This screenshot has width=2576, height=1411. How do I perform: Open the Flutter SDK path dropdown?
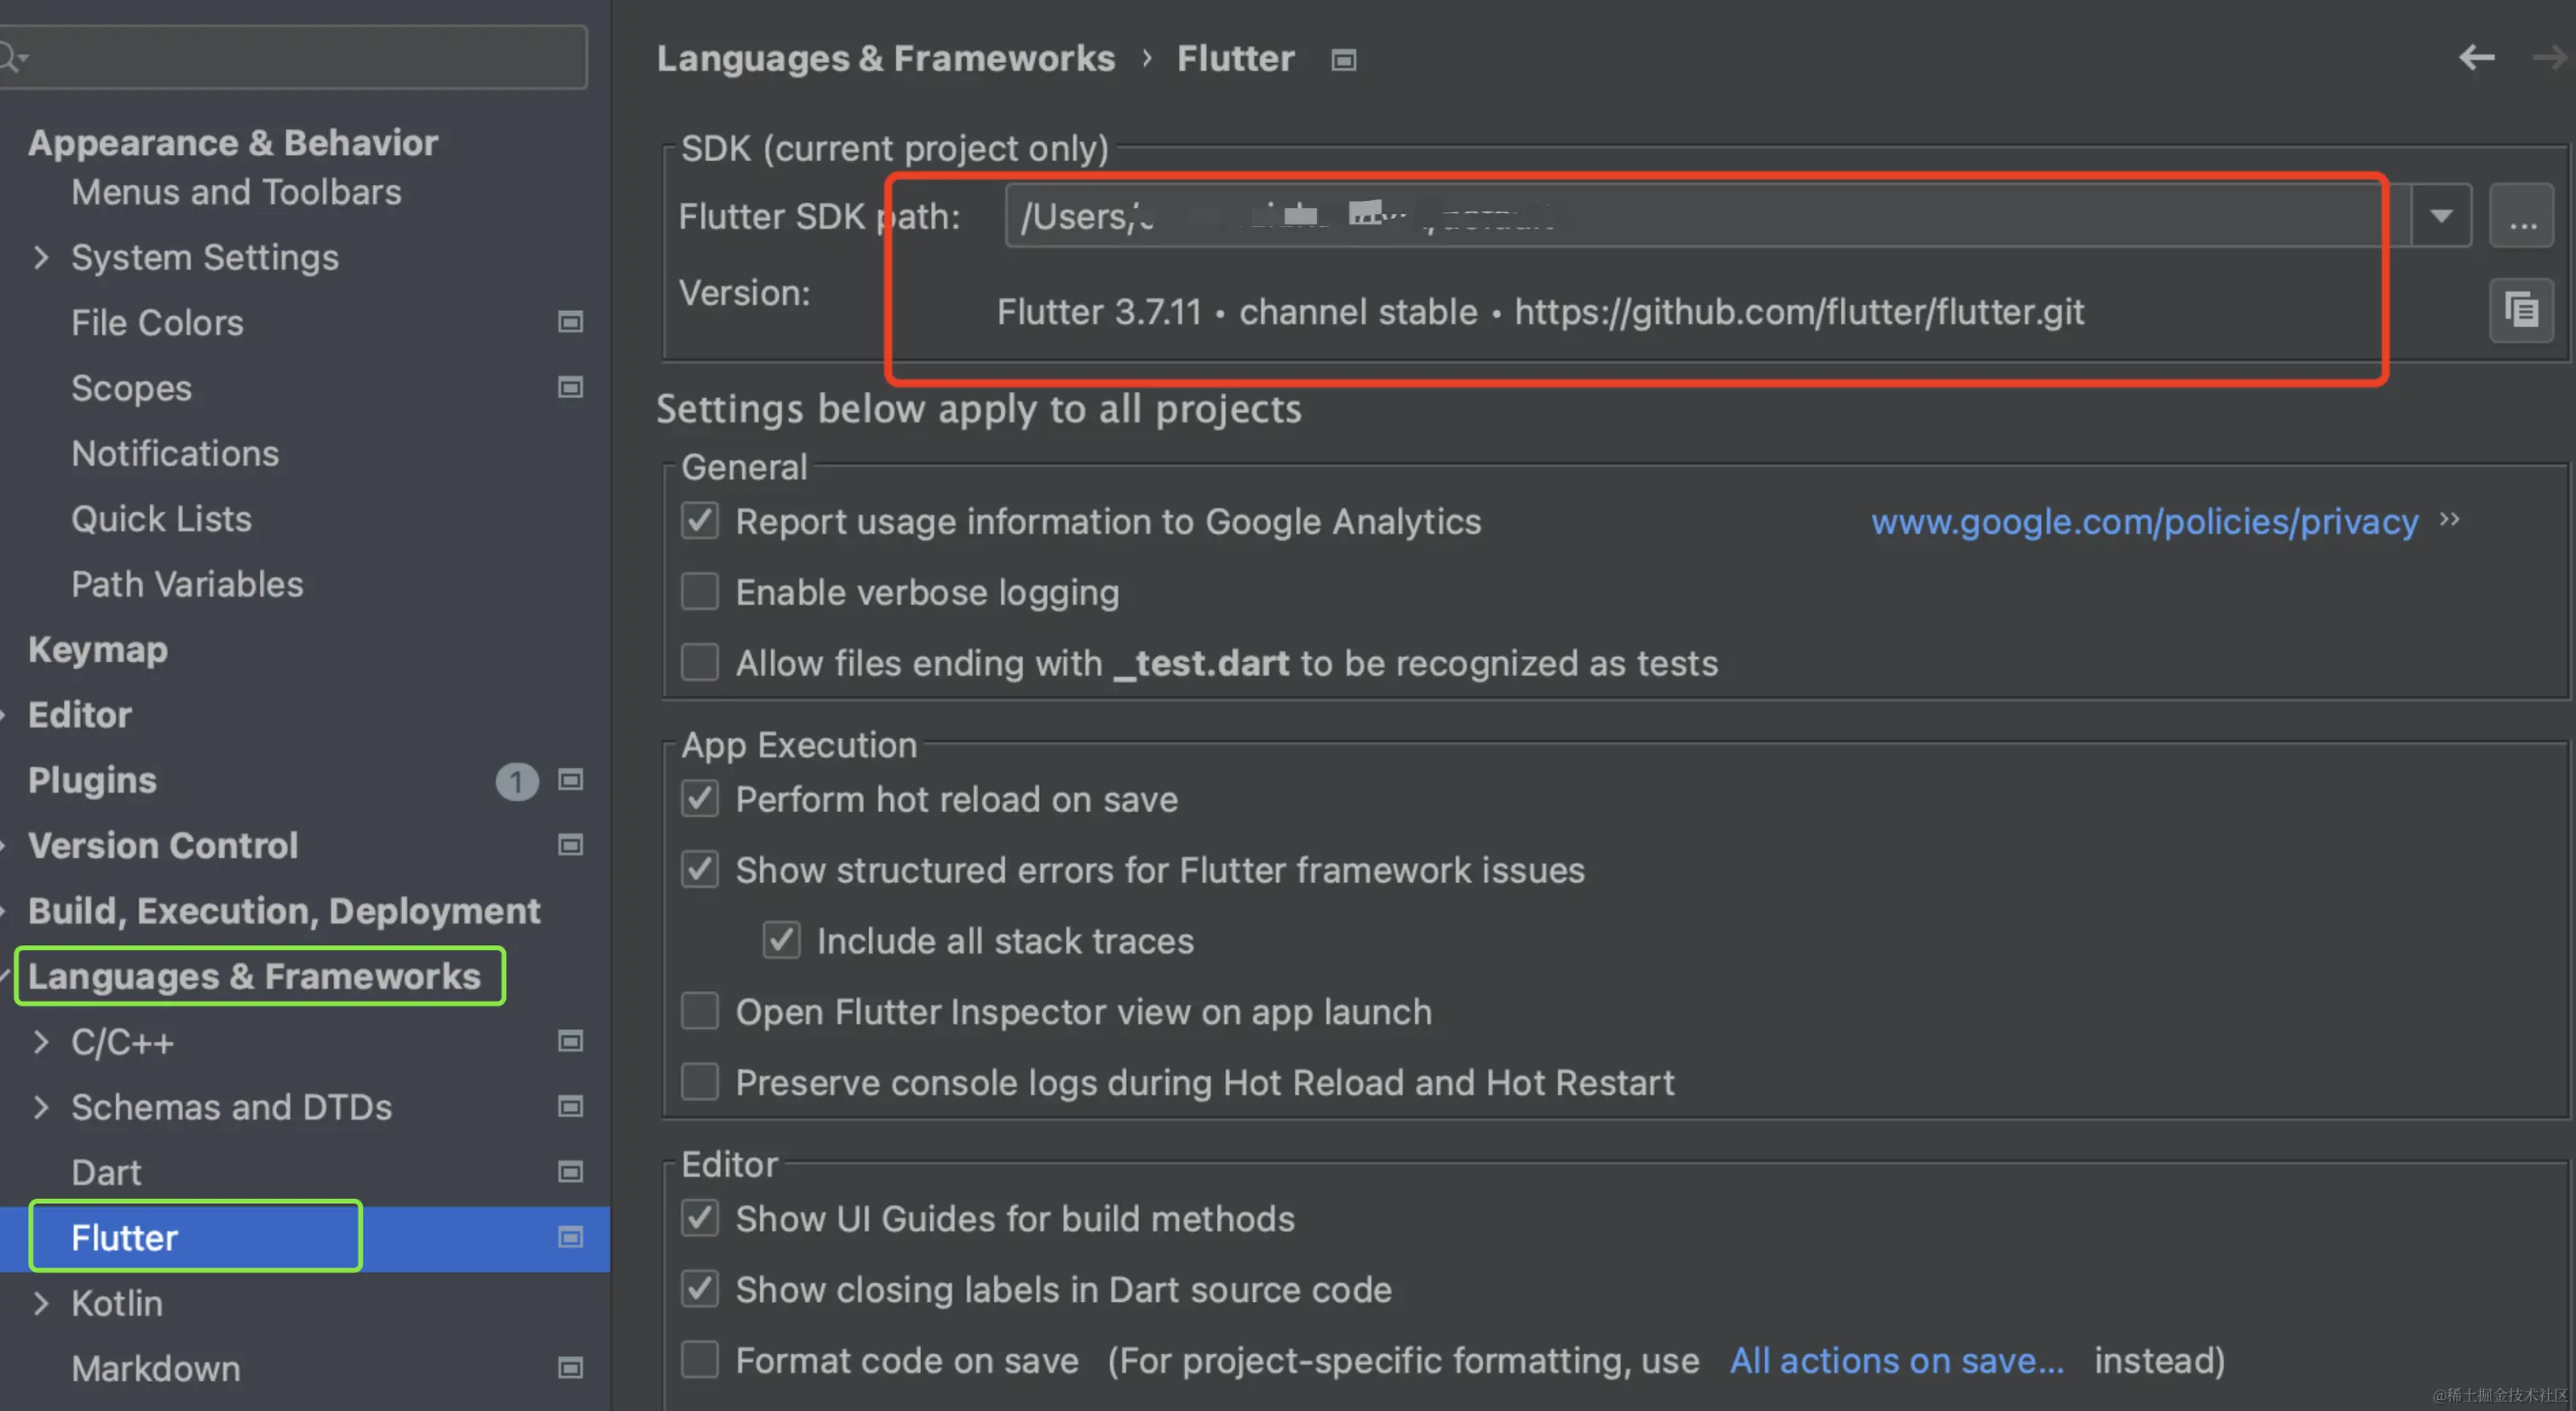2441,216
